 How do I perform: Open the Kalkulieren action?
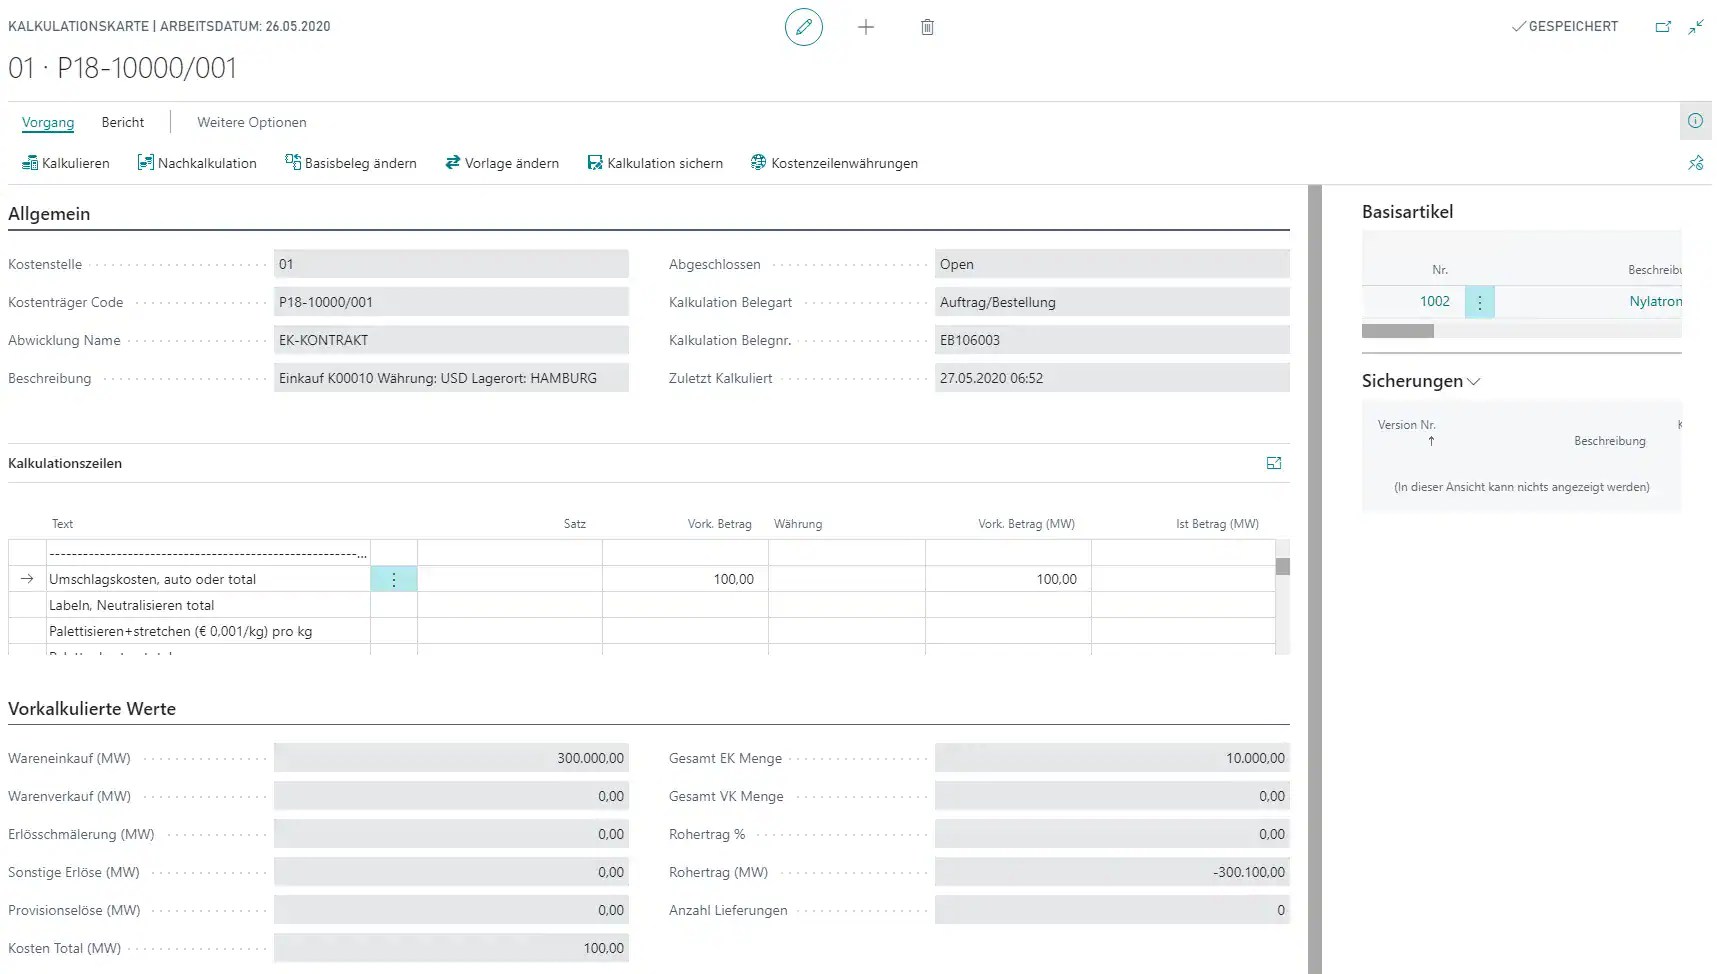tap(65, 162)
